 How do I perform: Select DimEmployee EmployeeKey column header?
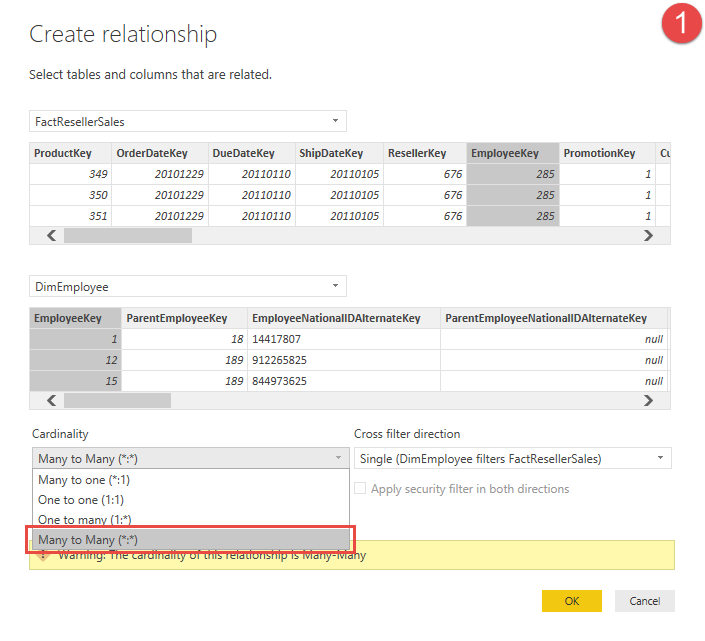point(75,318)
